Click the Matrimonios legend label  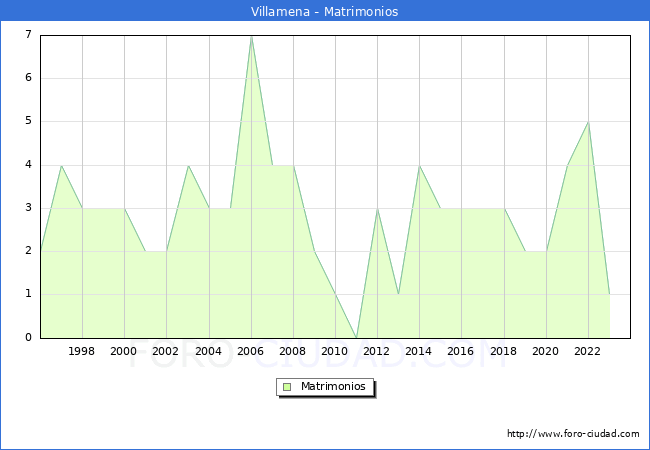click(333, 386)
